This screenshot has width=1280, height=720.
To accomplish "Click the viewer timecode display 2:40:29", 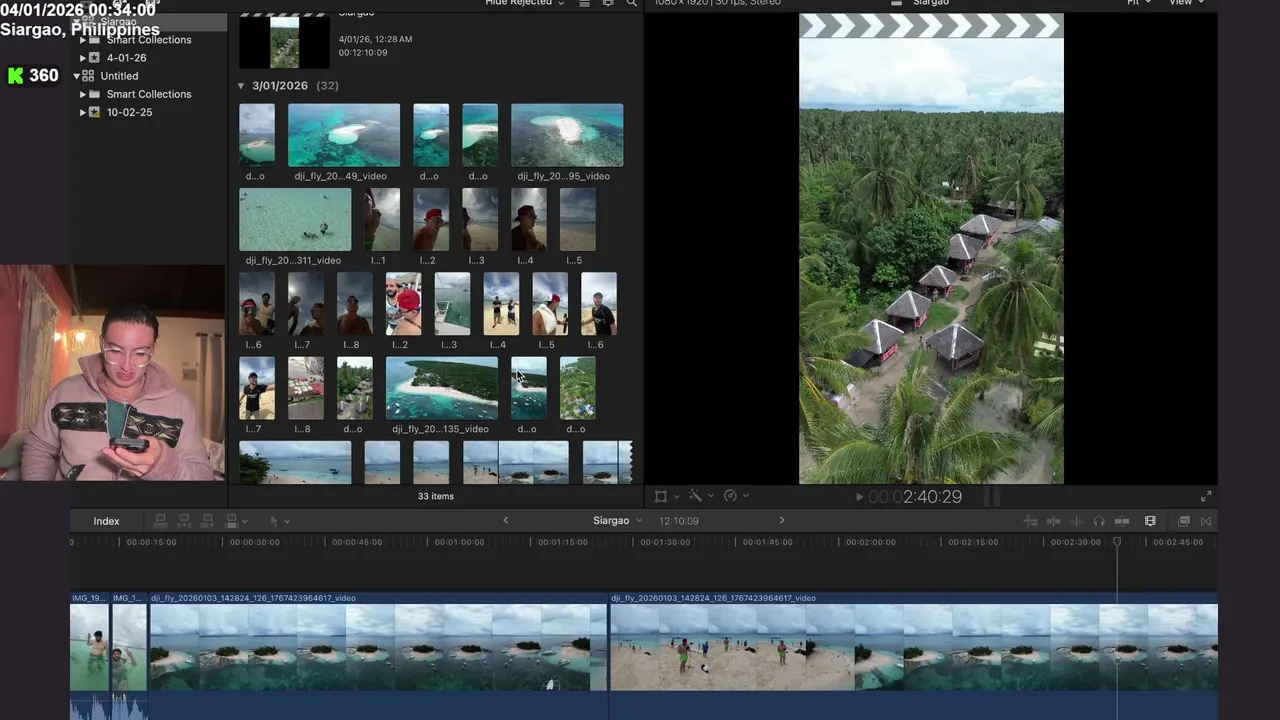I will pyautogui.click(x=915, y=496).
